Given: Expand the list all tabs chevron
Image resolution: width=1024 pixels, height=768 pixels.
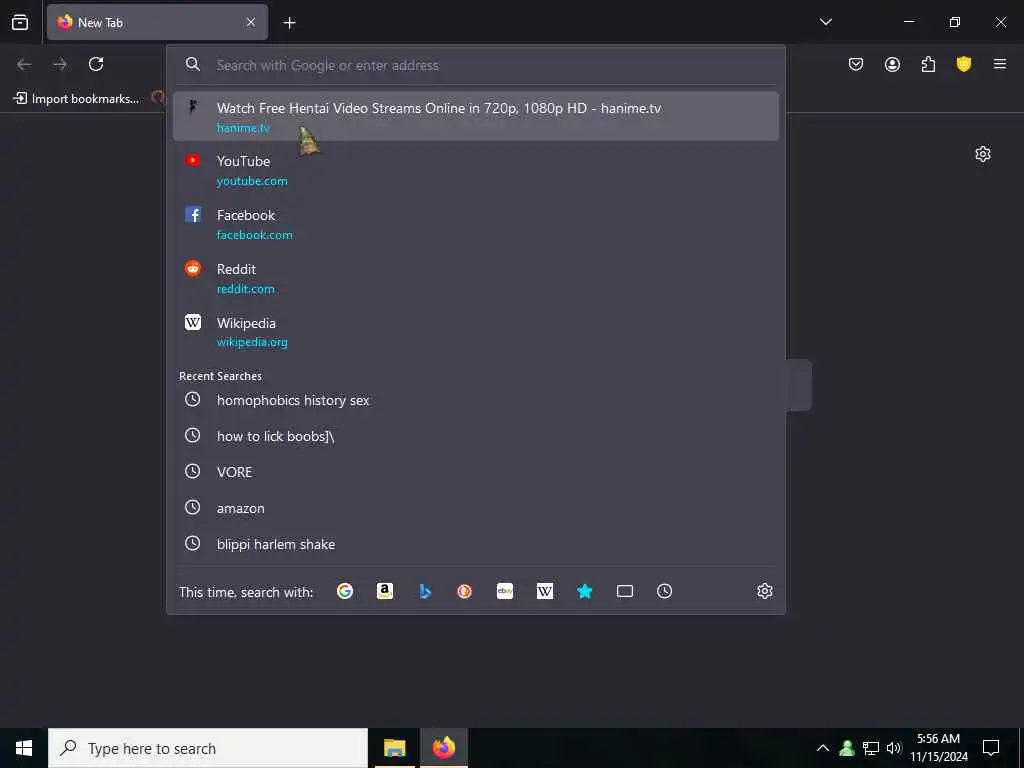Looking at the screenshot, I should click(825, 22).
